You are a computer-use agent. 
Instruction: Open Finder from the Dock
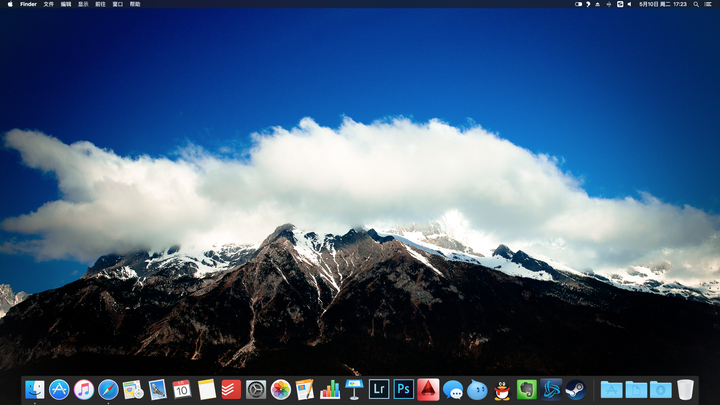pyautogui.click(x=35, y=390)
